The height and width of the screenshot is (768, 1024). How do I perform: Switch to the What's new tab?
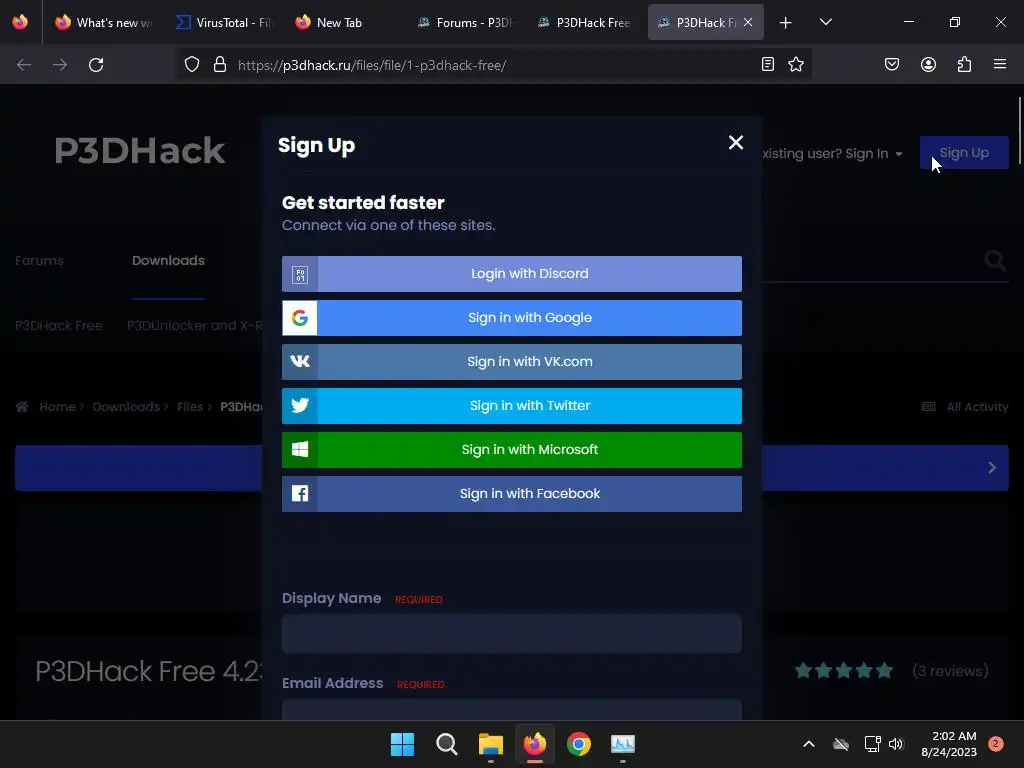pyautogui.click(x=103, y=23)
